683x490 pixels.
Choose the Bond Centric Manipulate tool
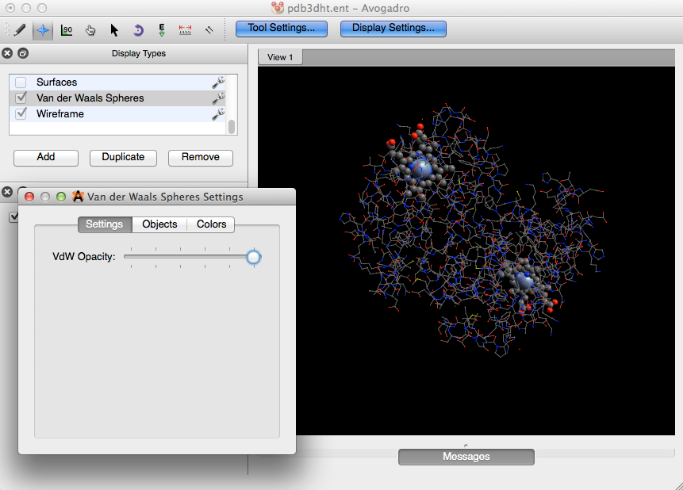[x=66, y=29]
